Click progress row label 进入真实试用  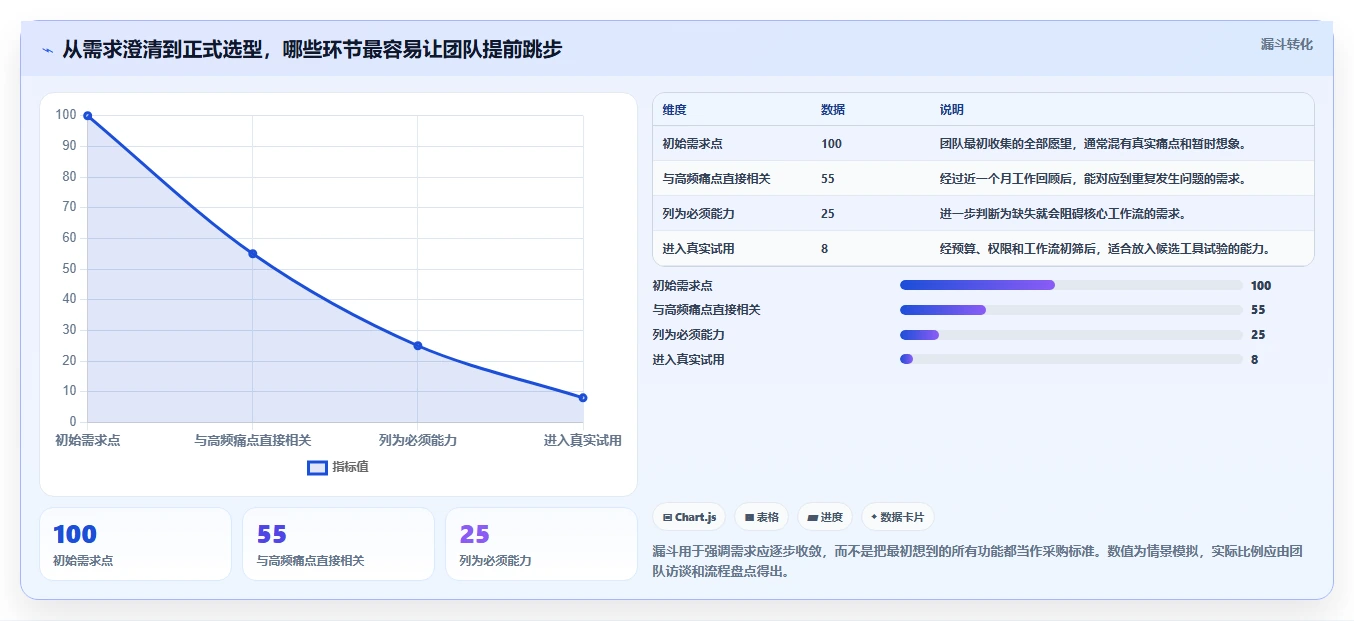tap(688, 359)
